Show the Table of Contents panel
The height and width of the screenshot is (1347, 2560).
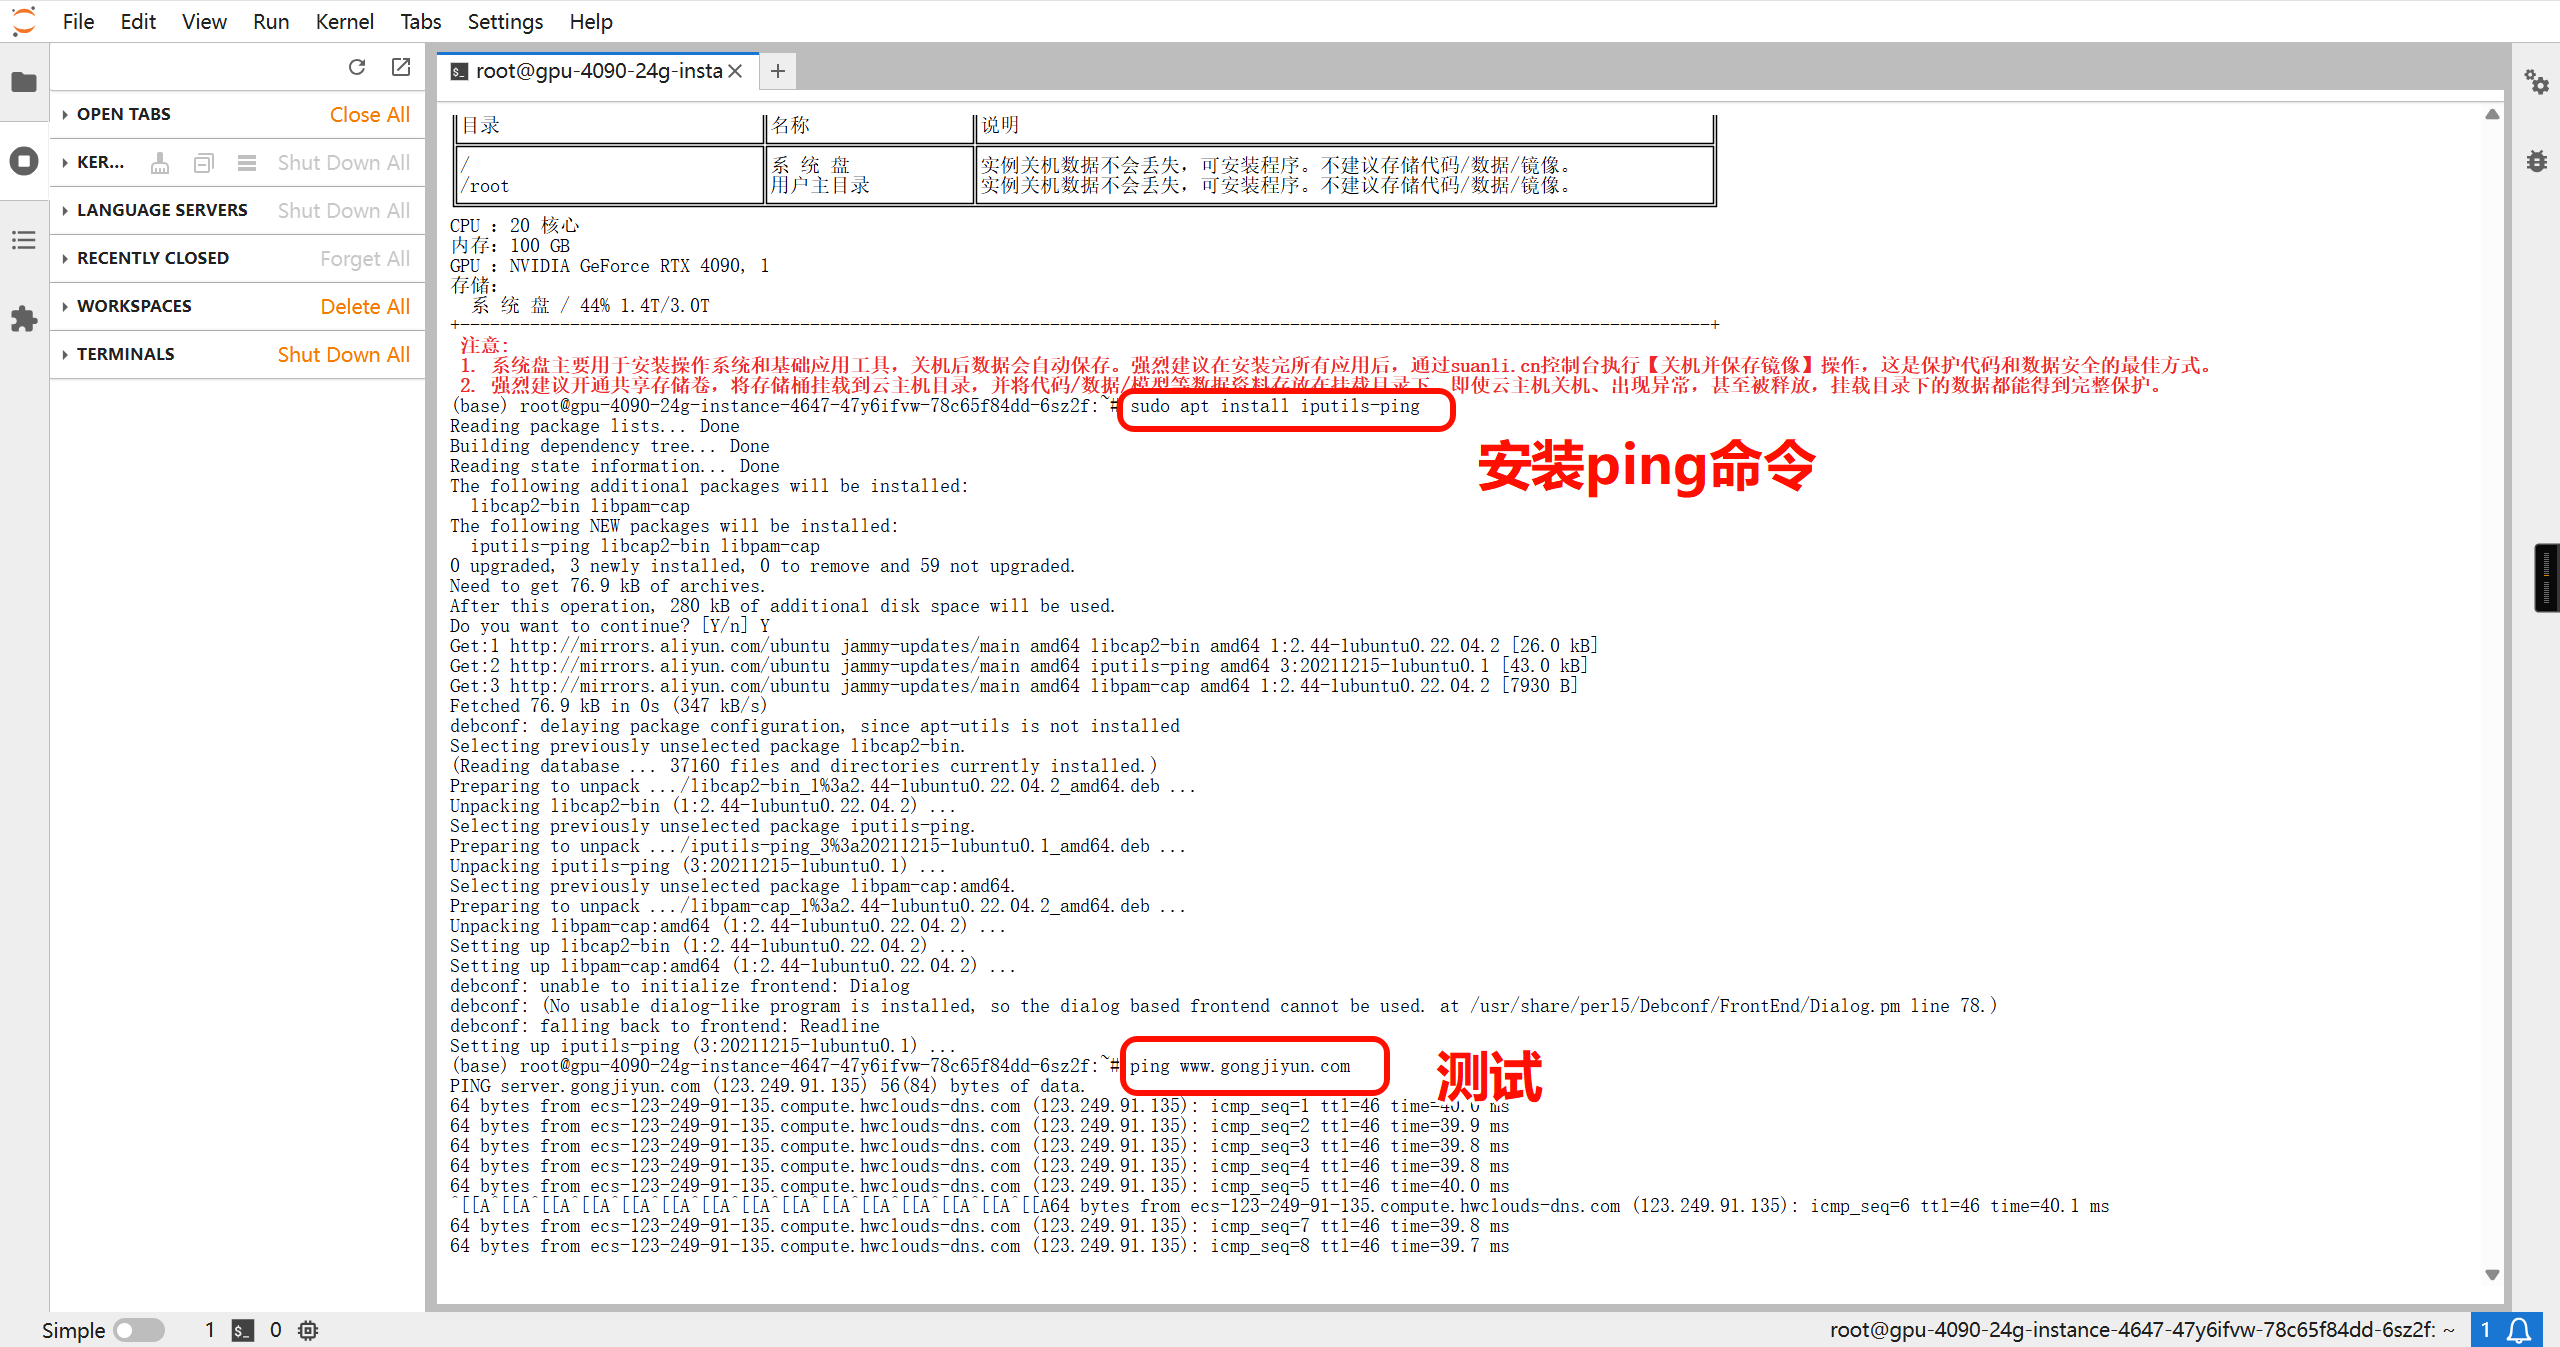click(x=24, y=240)
